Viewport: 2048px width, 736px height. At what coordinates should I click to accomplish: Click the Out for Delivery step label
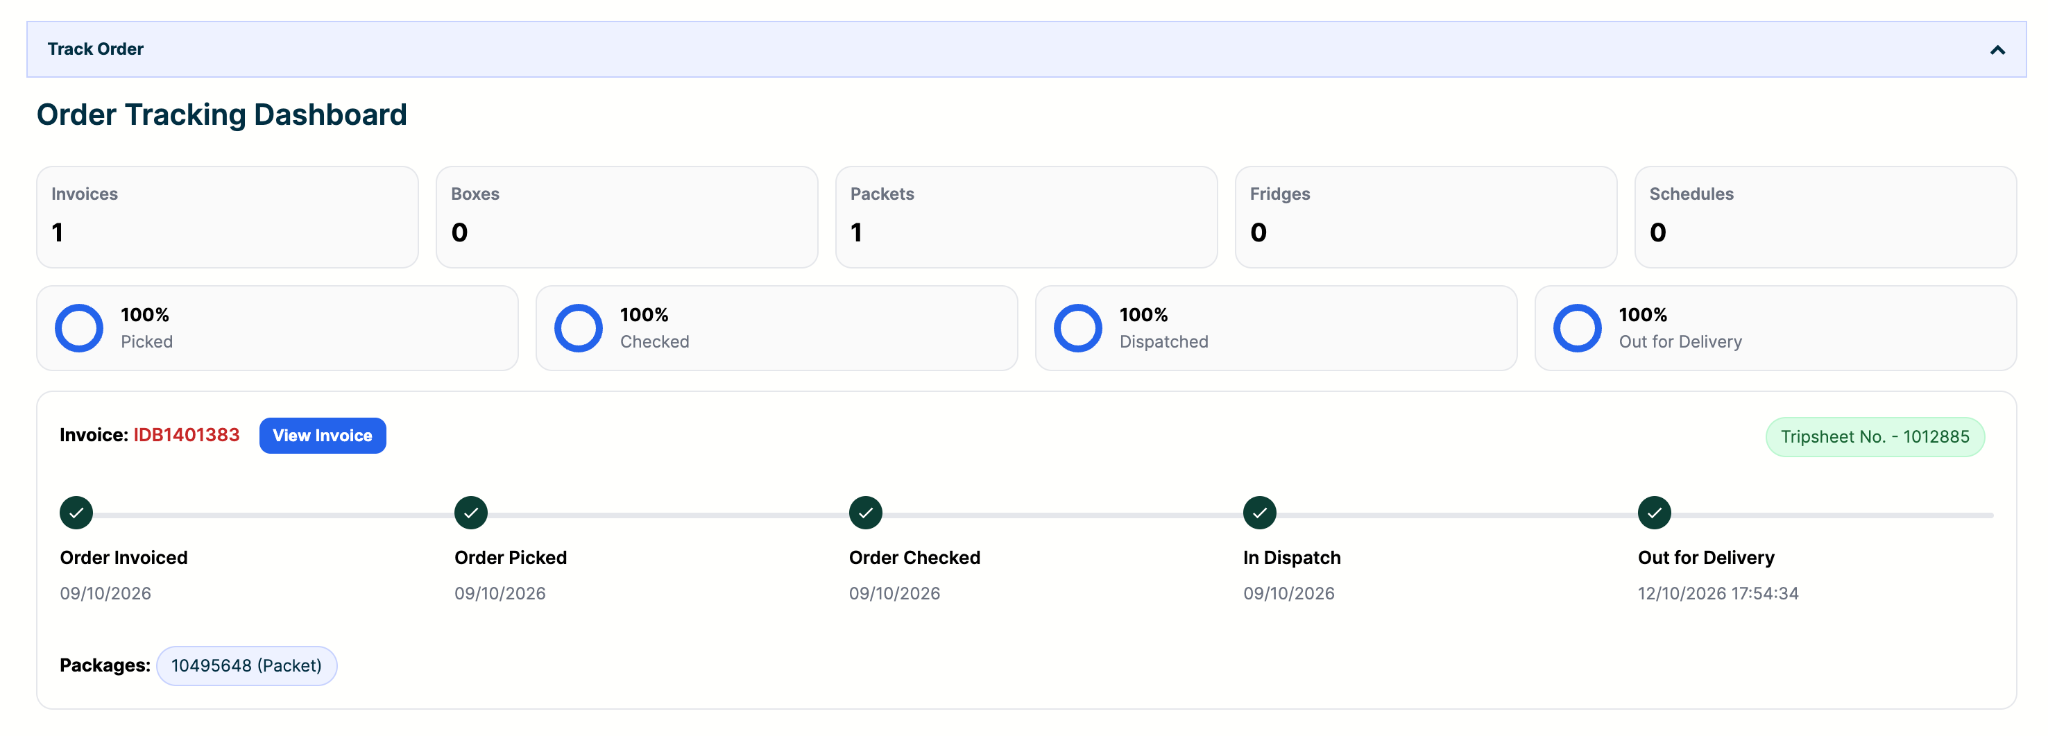1706,558
